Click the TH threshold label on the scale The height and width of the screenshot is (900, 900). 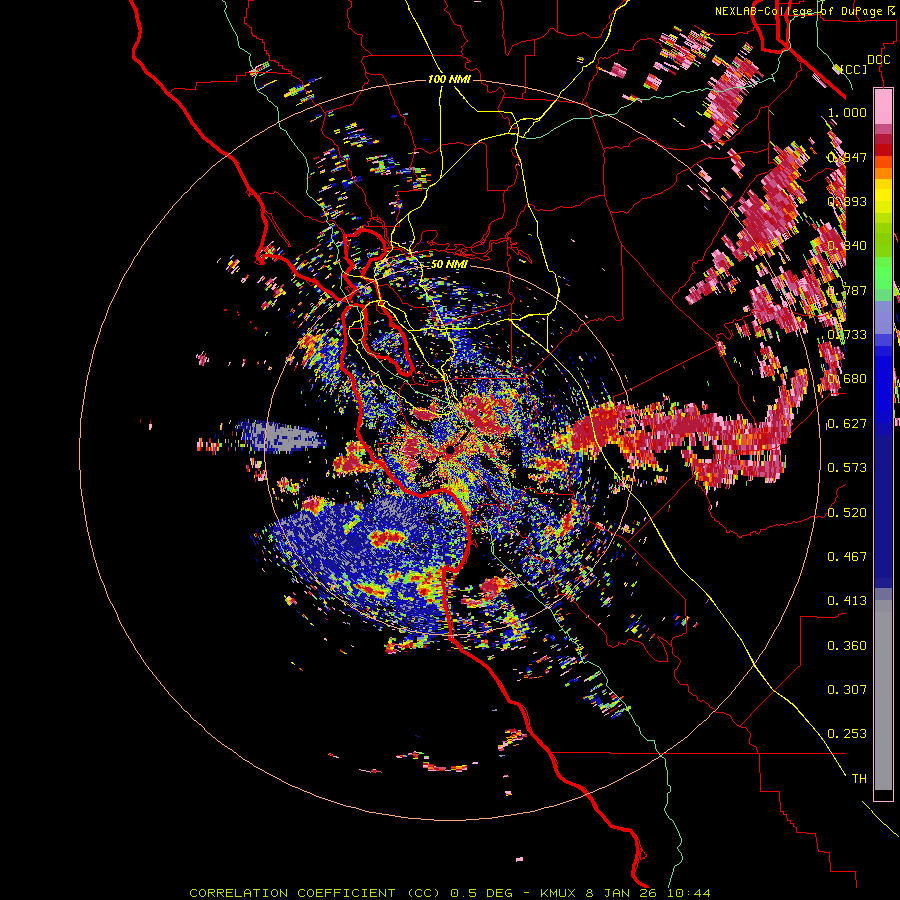coord(859,778)
